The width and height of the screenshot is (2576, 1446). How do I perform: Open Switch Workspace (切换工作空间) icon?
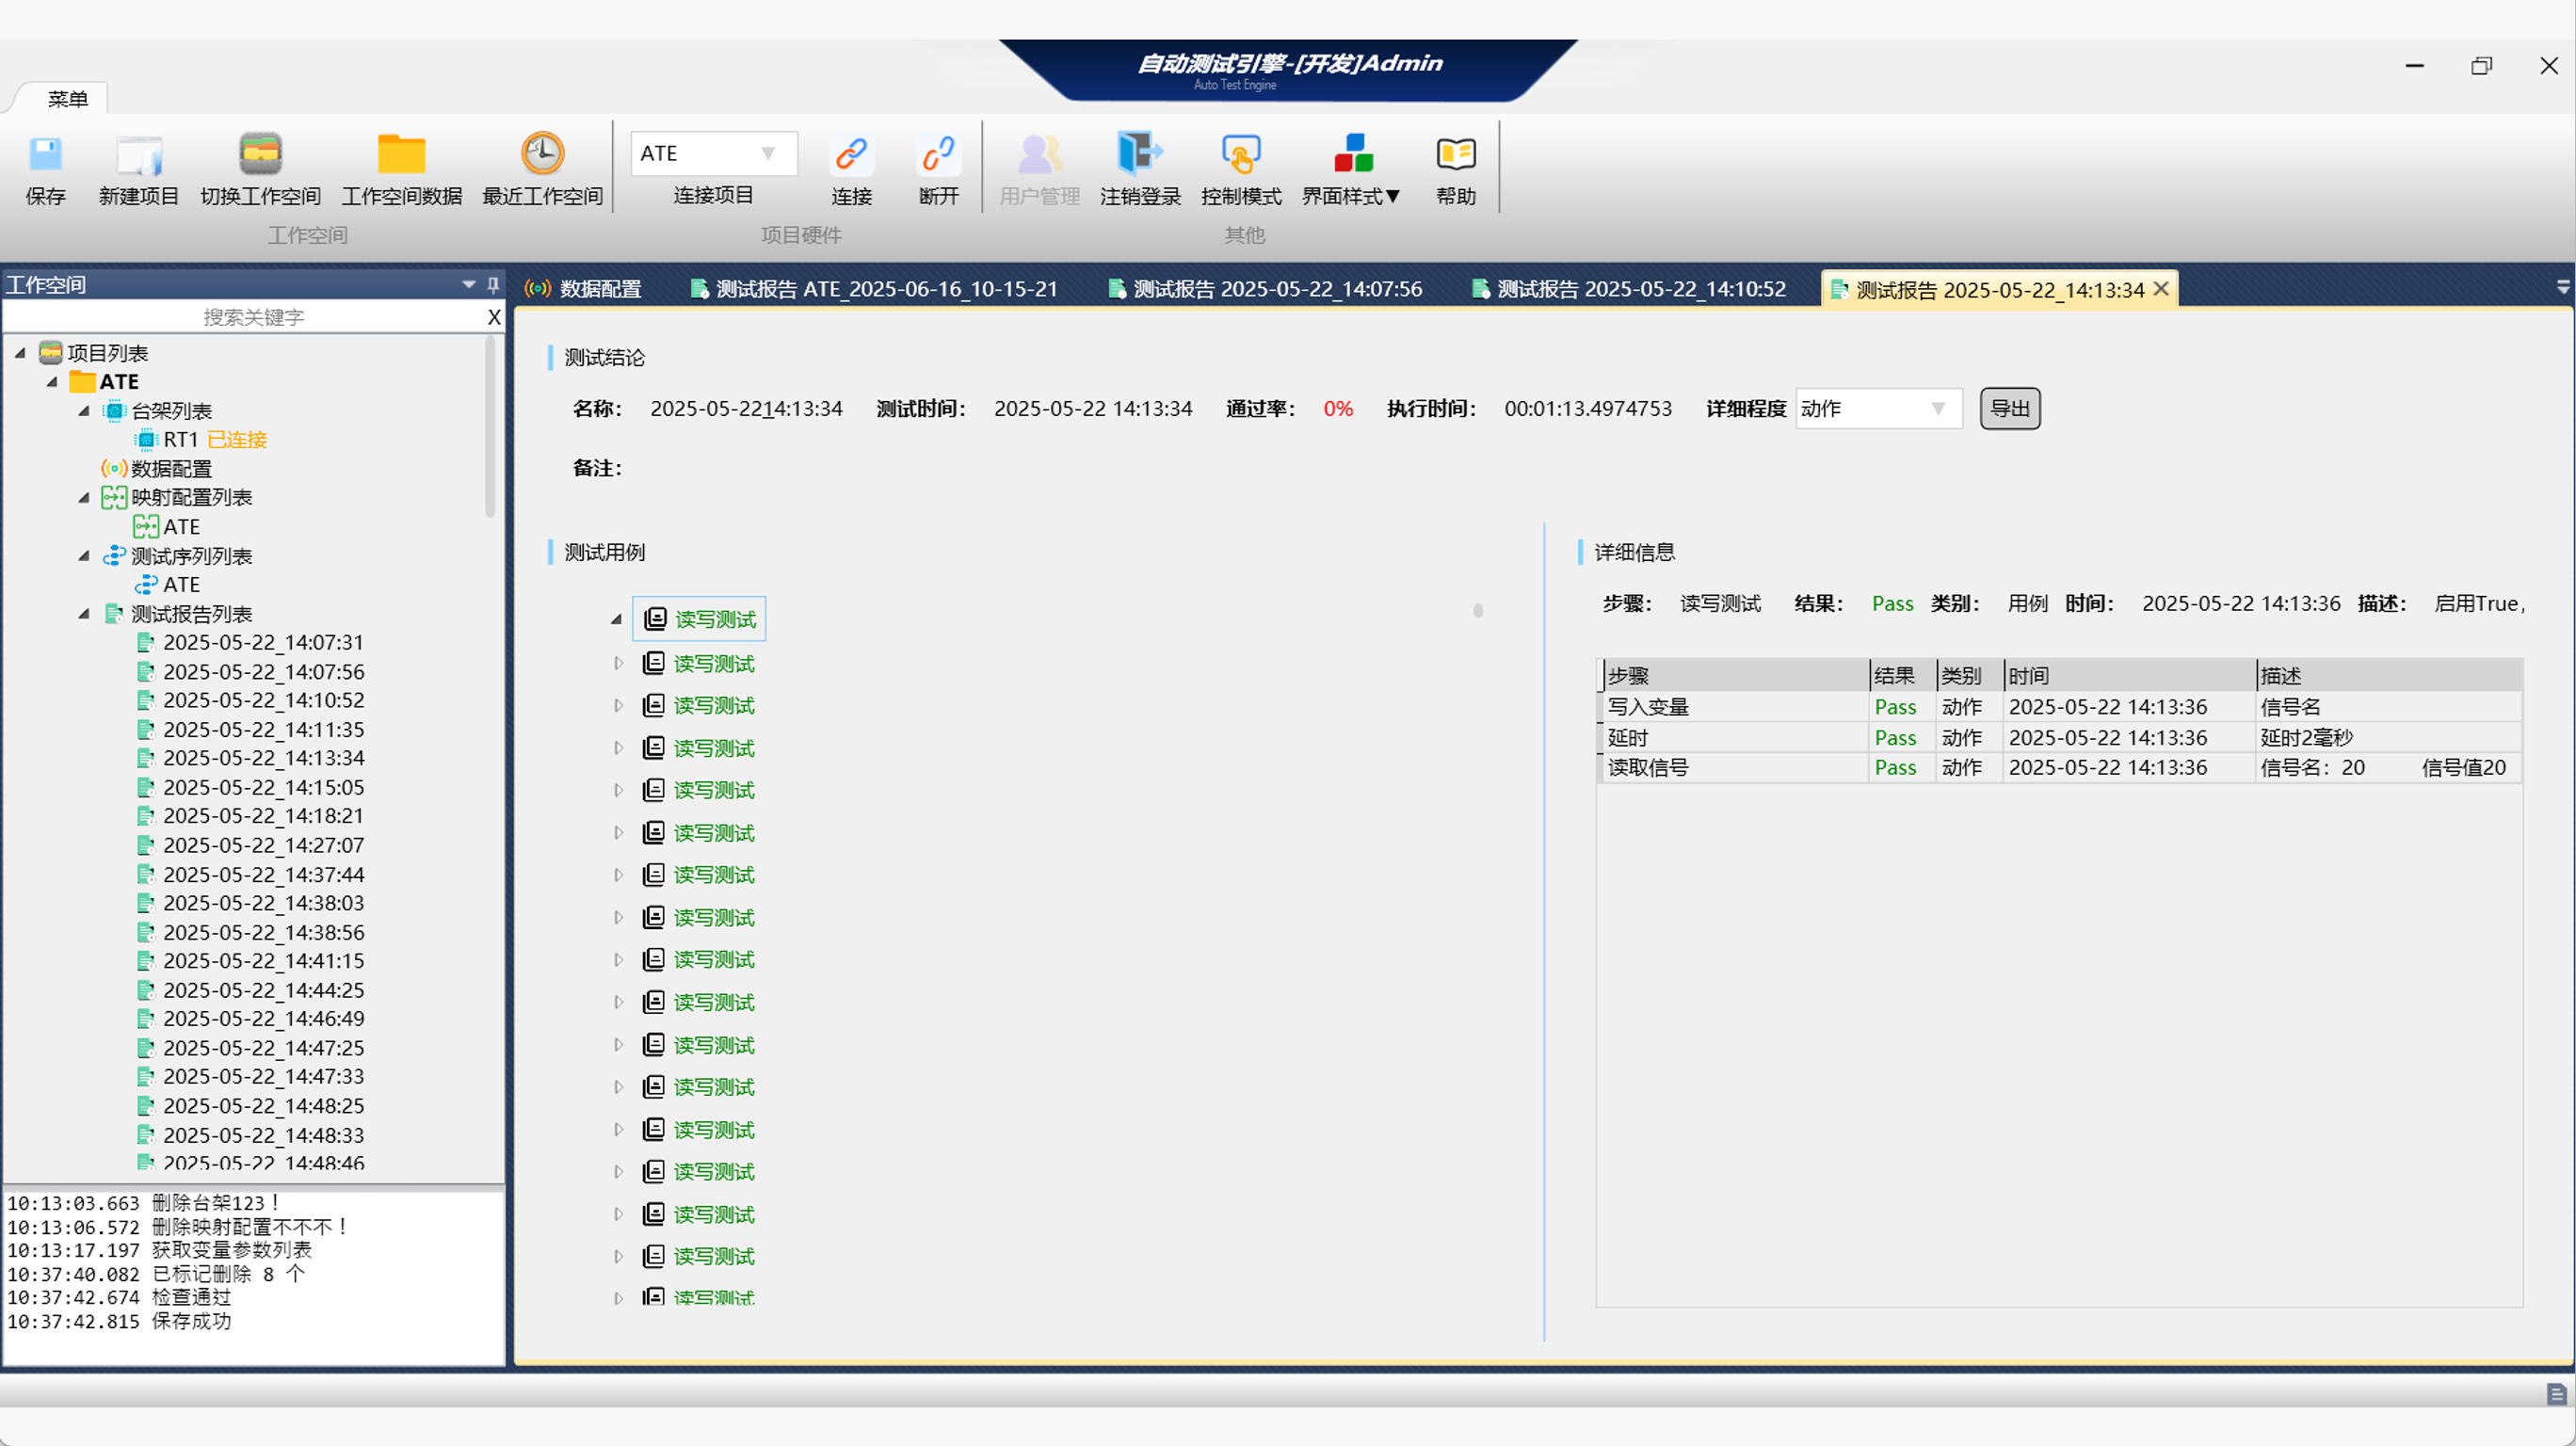click(260, 155)
